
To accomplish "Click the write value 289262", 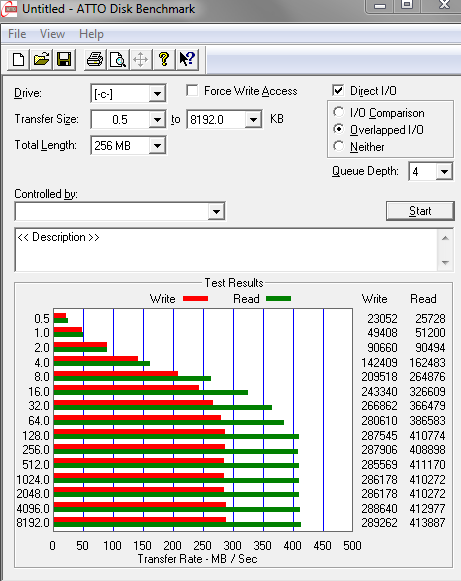I will pyautogui.click(x=379, y=523).
